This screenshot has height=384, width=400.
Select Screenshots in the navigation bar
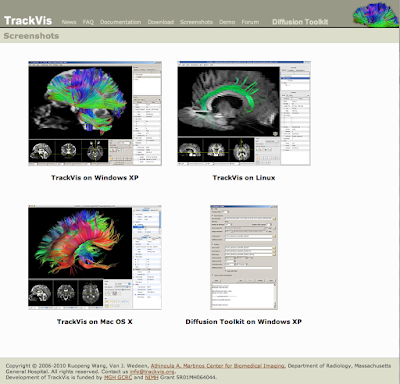point(196,22)
